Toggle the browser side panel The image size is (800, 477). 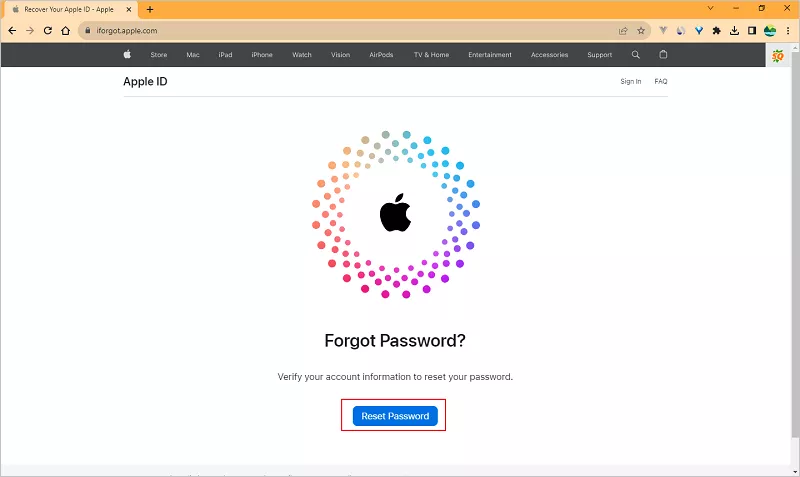tap(752, 31)
